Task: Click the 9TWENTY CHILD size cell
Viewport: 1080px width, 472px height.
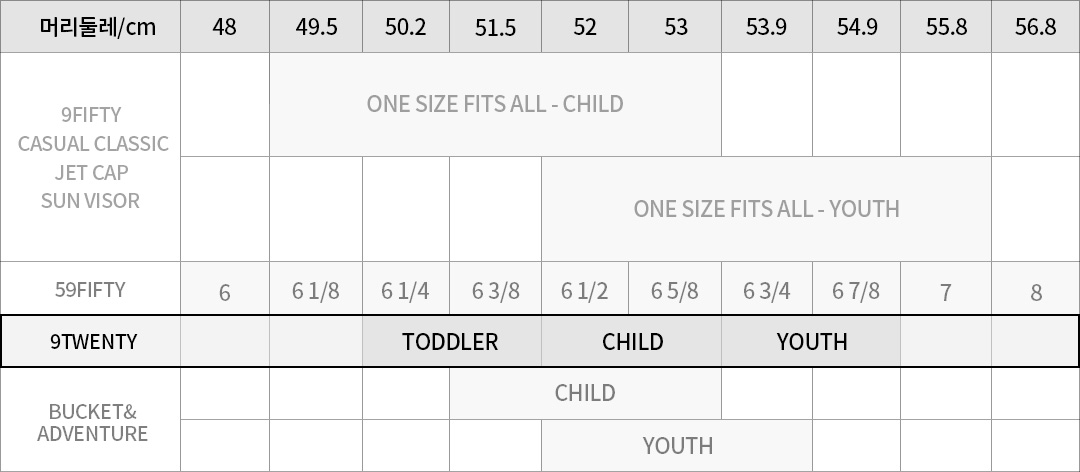Action: [632, 342]
